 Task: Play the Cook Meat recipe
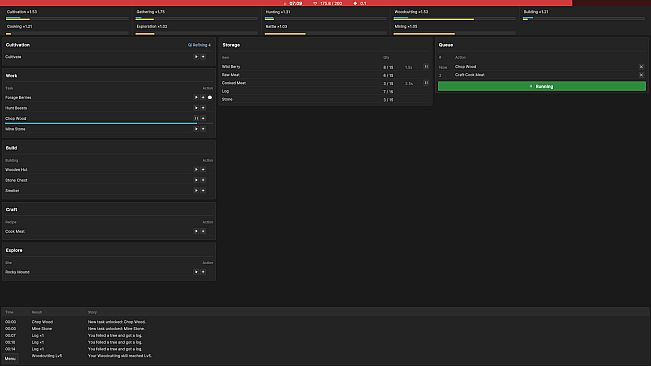196,231
